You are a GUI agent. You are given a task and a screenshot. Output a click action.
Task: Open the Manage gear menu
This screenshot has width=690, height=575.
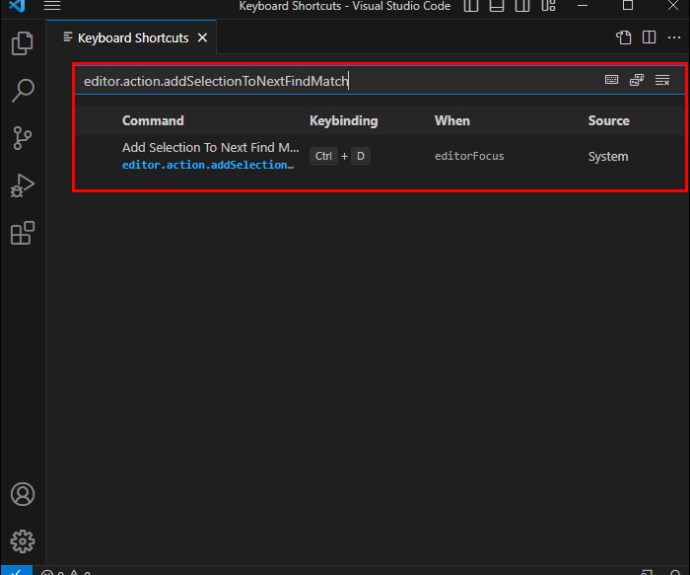coord(22,541)
